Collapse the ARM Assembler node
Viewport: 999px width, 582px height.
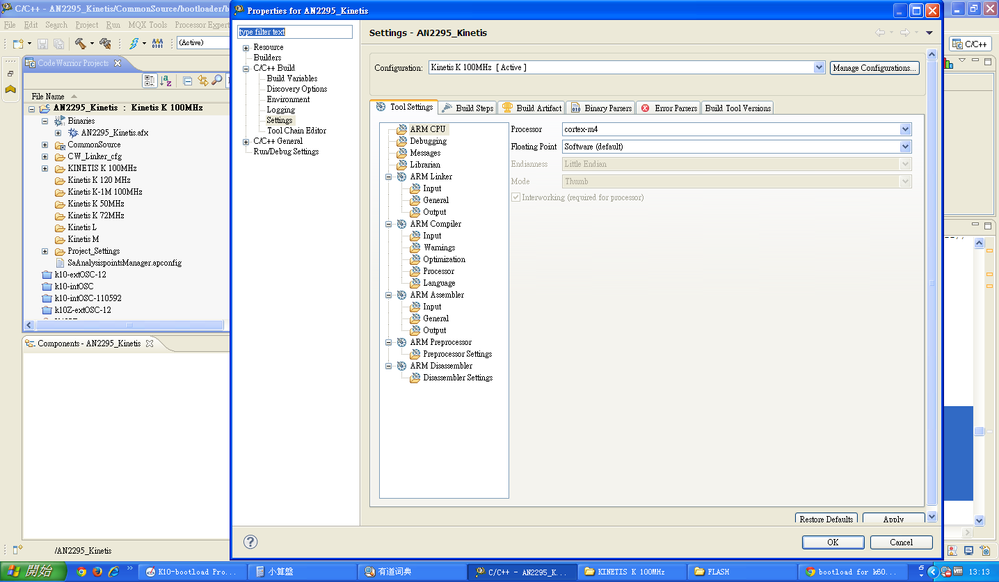point(389,295)
